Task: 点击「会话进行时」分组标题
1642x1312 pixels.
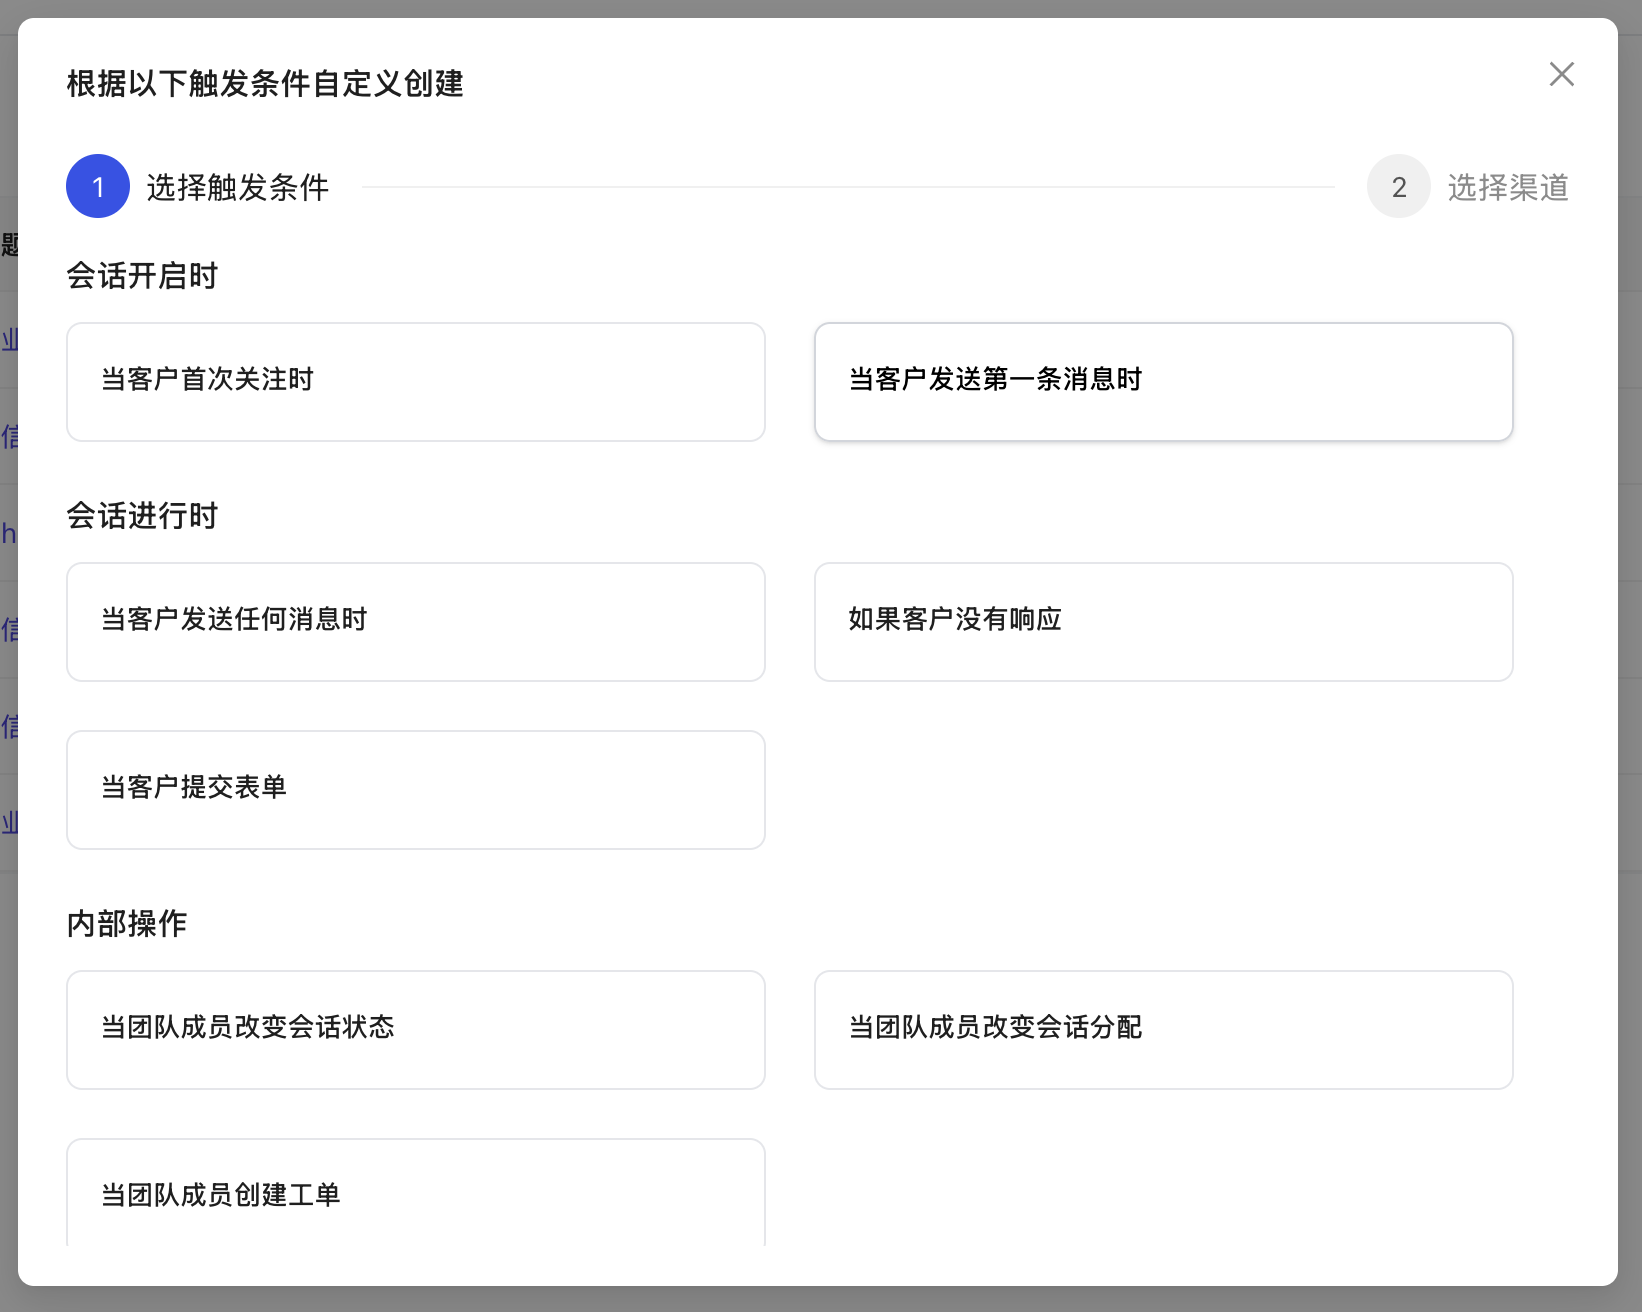Action: tap(142, 516)
